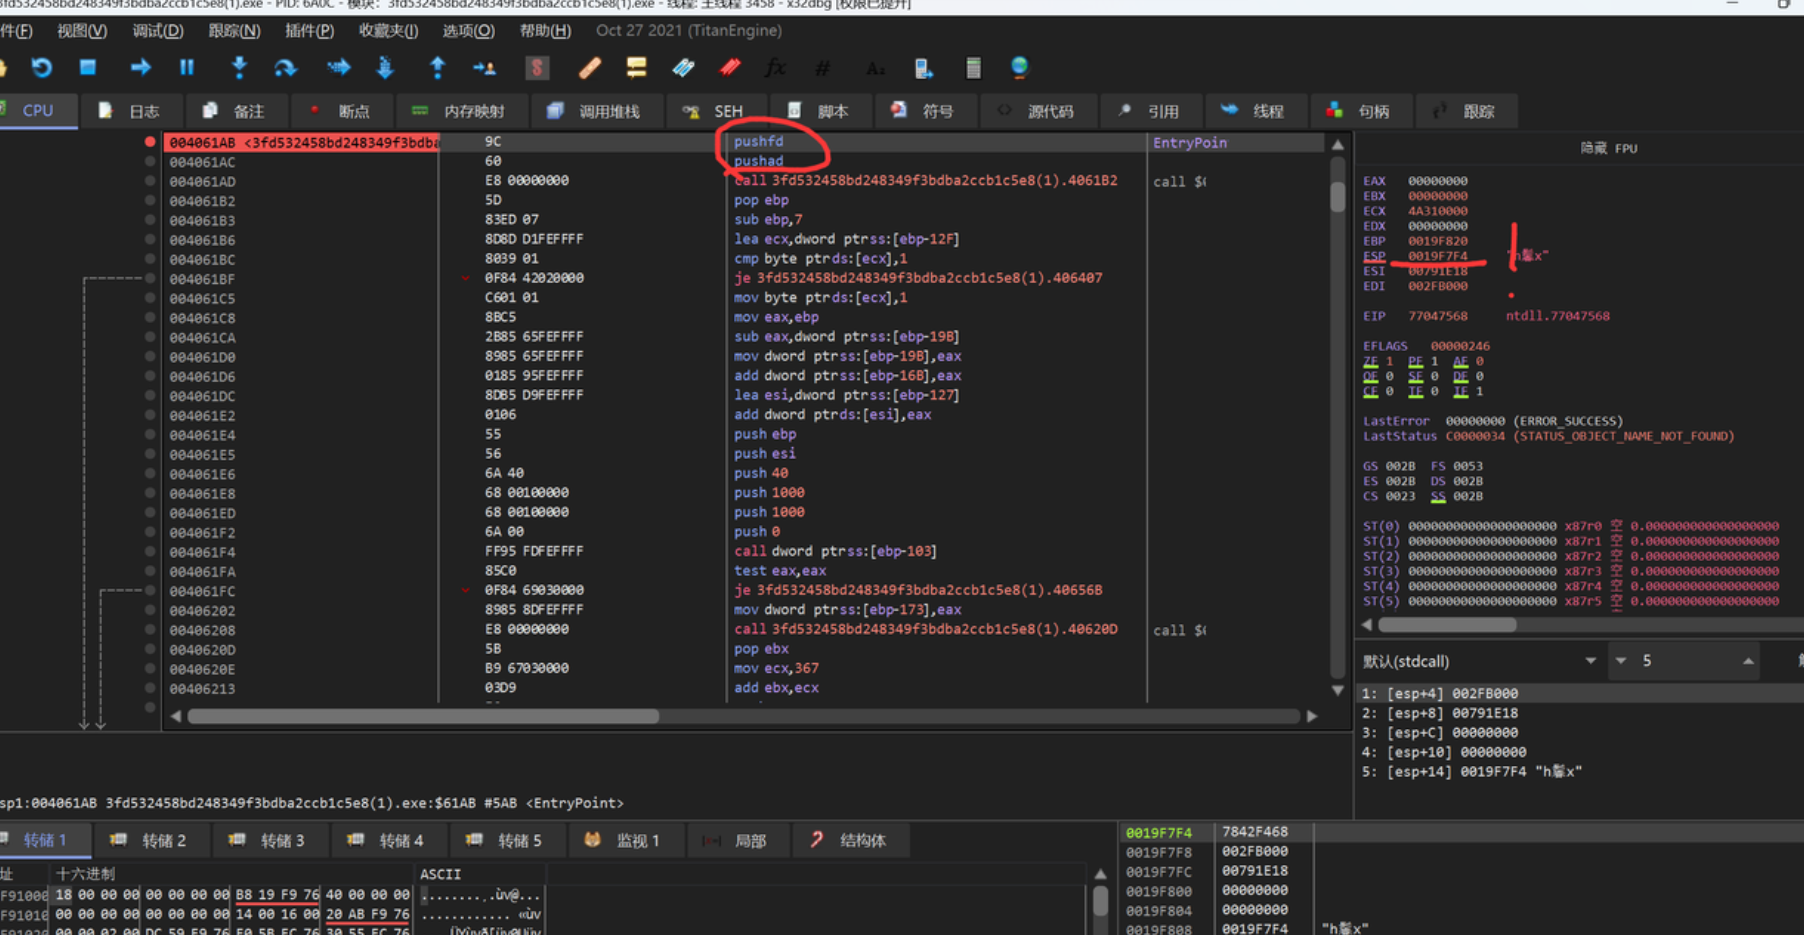Select the ESP register value 0019F7F4
Viewport: 1804px width, 935px height.
click(x=1438, y=256)
